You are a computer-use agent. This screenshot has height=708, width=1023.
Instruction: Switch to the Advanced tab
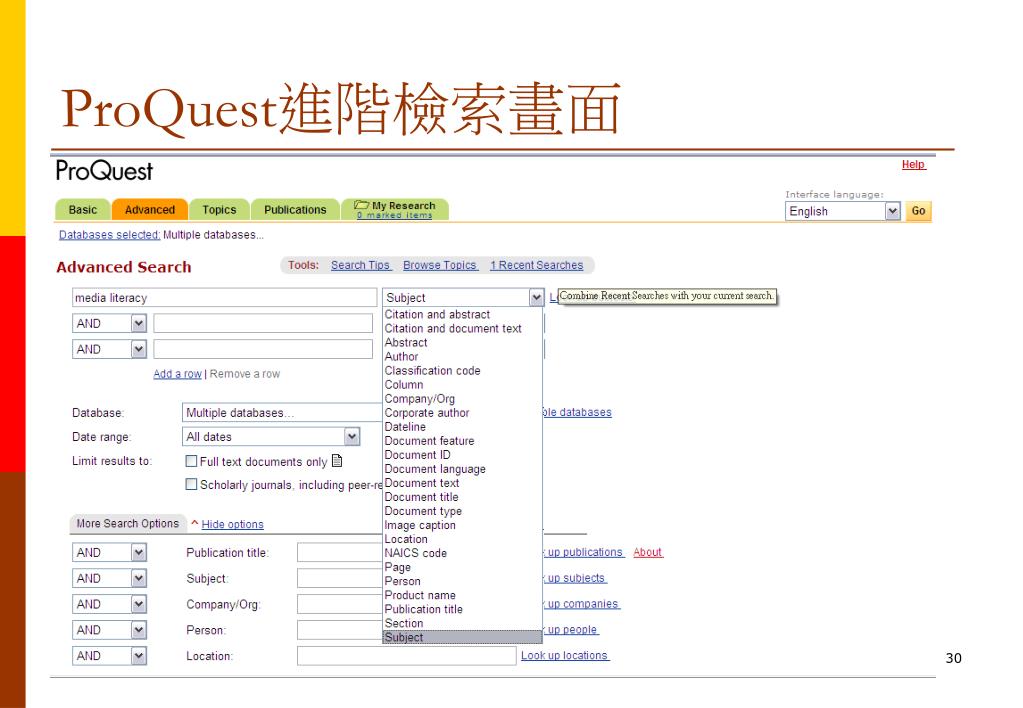[150, 209]
